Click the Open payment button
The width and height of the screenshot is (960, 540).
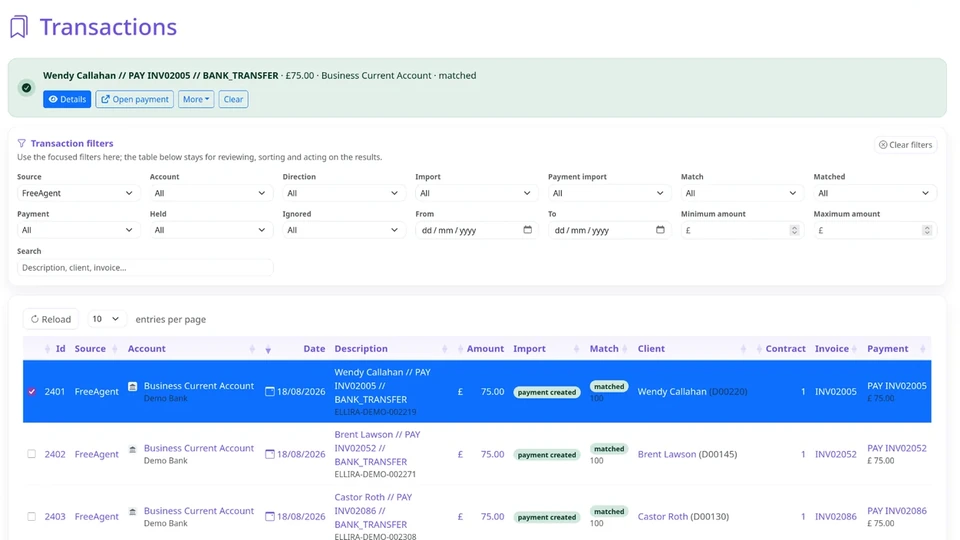[x=135, y=99]
